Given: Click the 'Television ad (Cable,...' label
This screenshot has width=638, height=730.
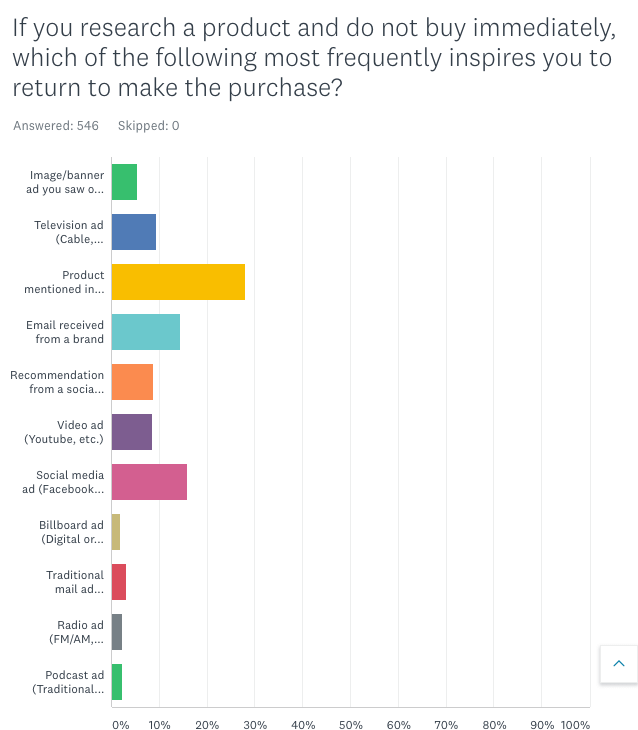Looking at the screenshot, I should [68, 232].
